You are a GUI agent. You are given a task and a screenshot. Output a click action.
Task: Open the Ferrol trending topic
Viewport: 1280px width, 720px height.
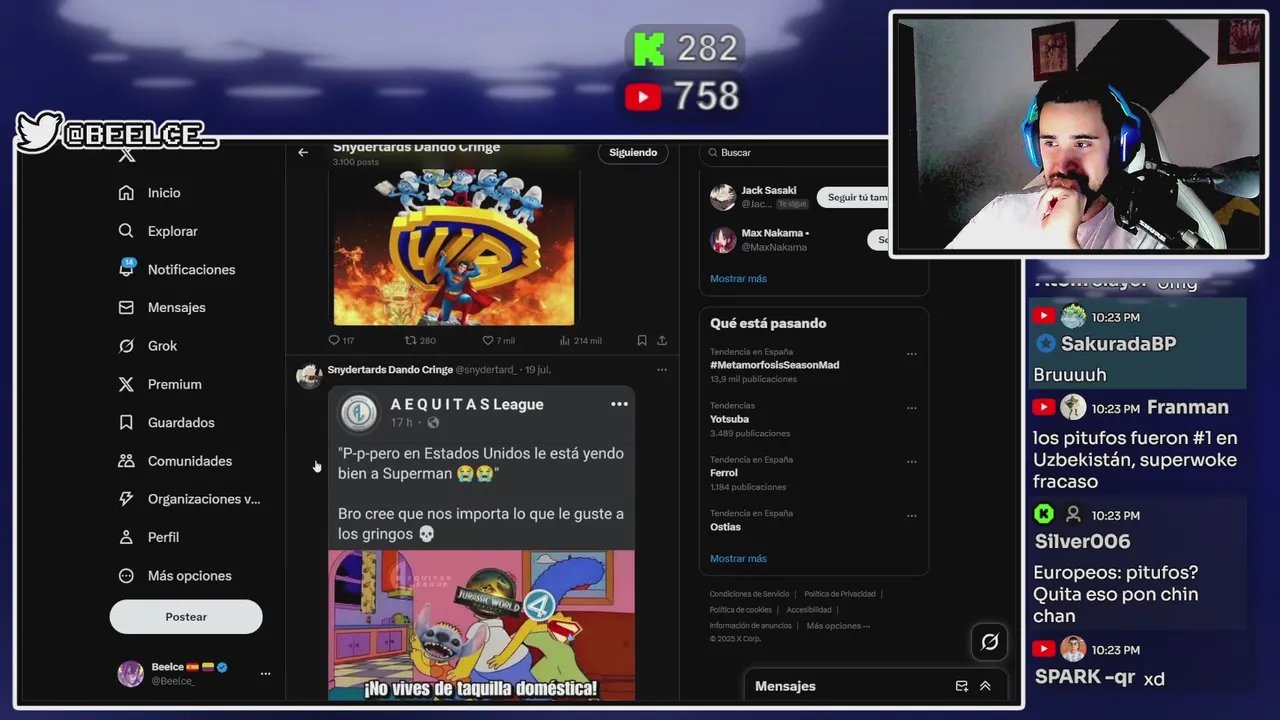tap(724, 473)
